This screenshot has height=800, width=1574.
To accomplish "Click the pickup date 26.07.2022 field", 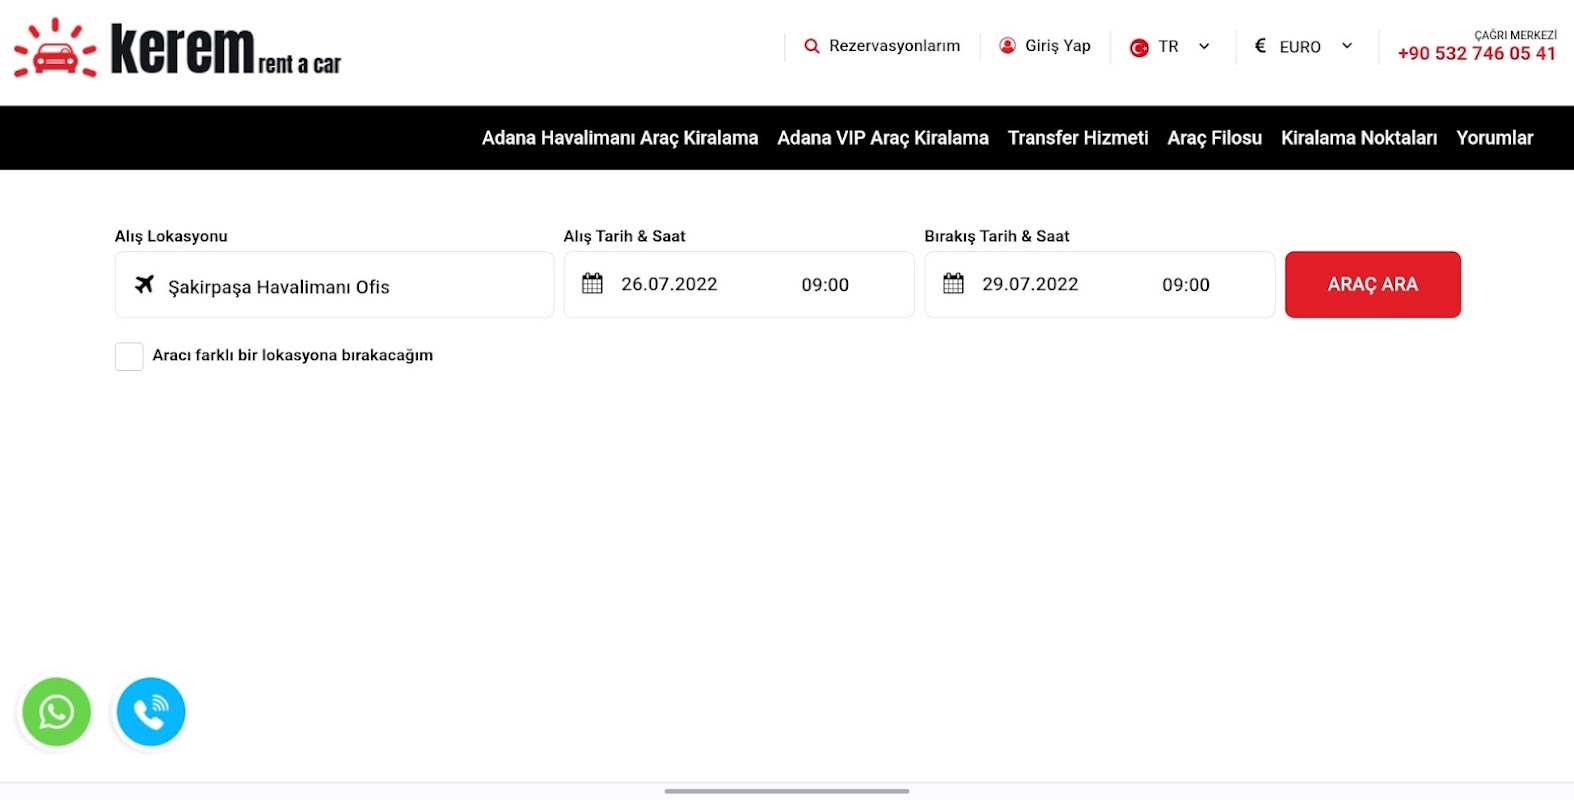I will [669, 284].
